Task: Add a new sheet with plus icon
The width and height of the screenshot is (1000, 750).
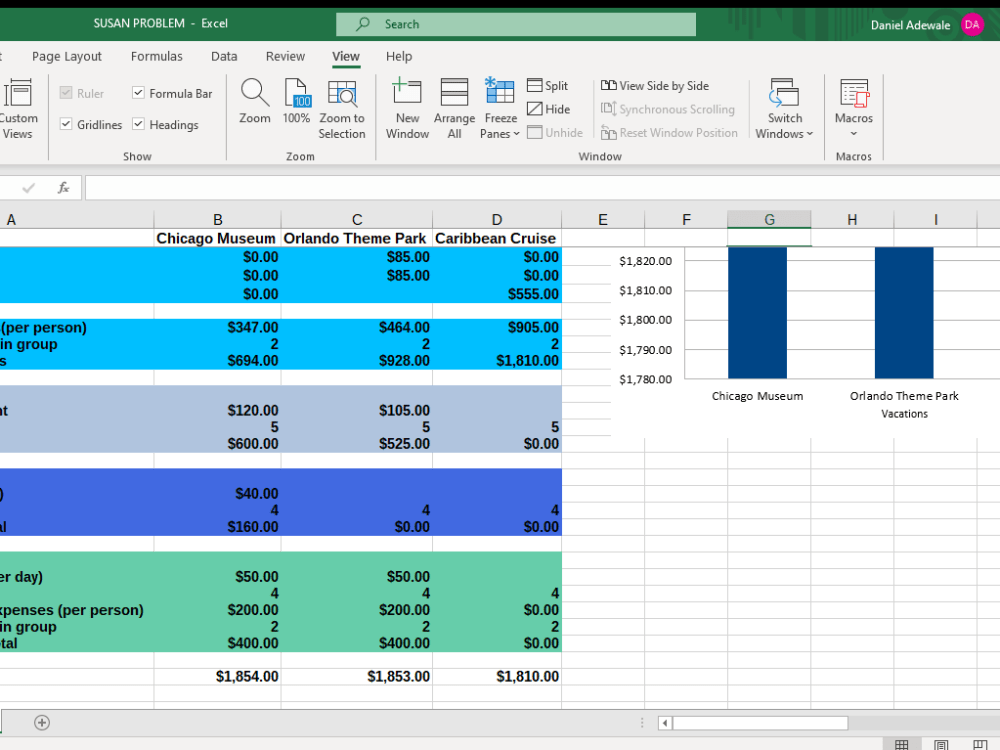Action: tap(42, 723)
